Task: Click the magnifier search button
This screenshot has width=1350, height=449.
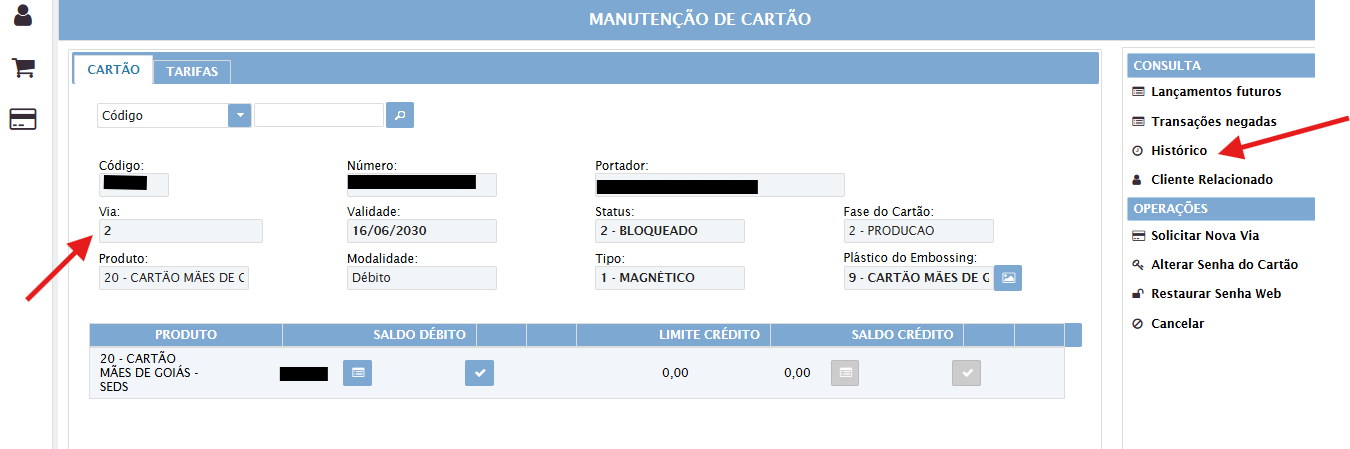Action: tap(400, 116)
